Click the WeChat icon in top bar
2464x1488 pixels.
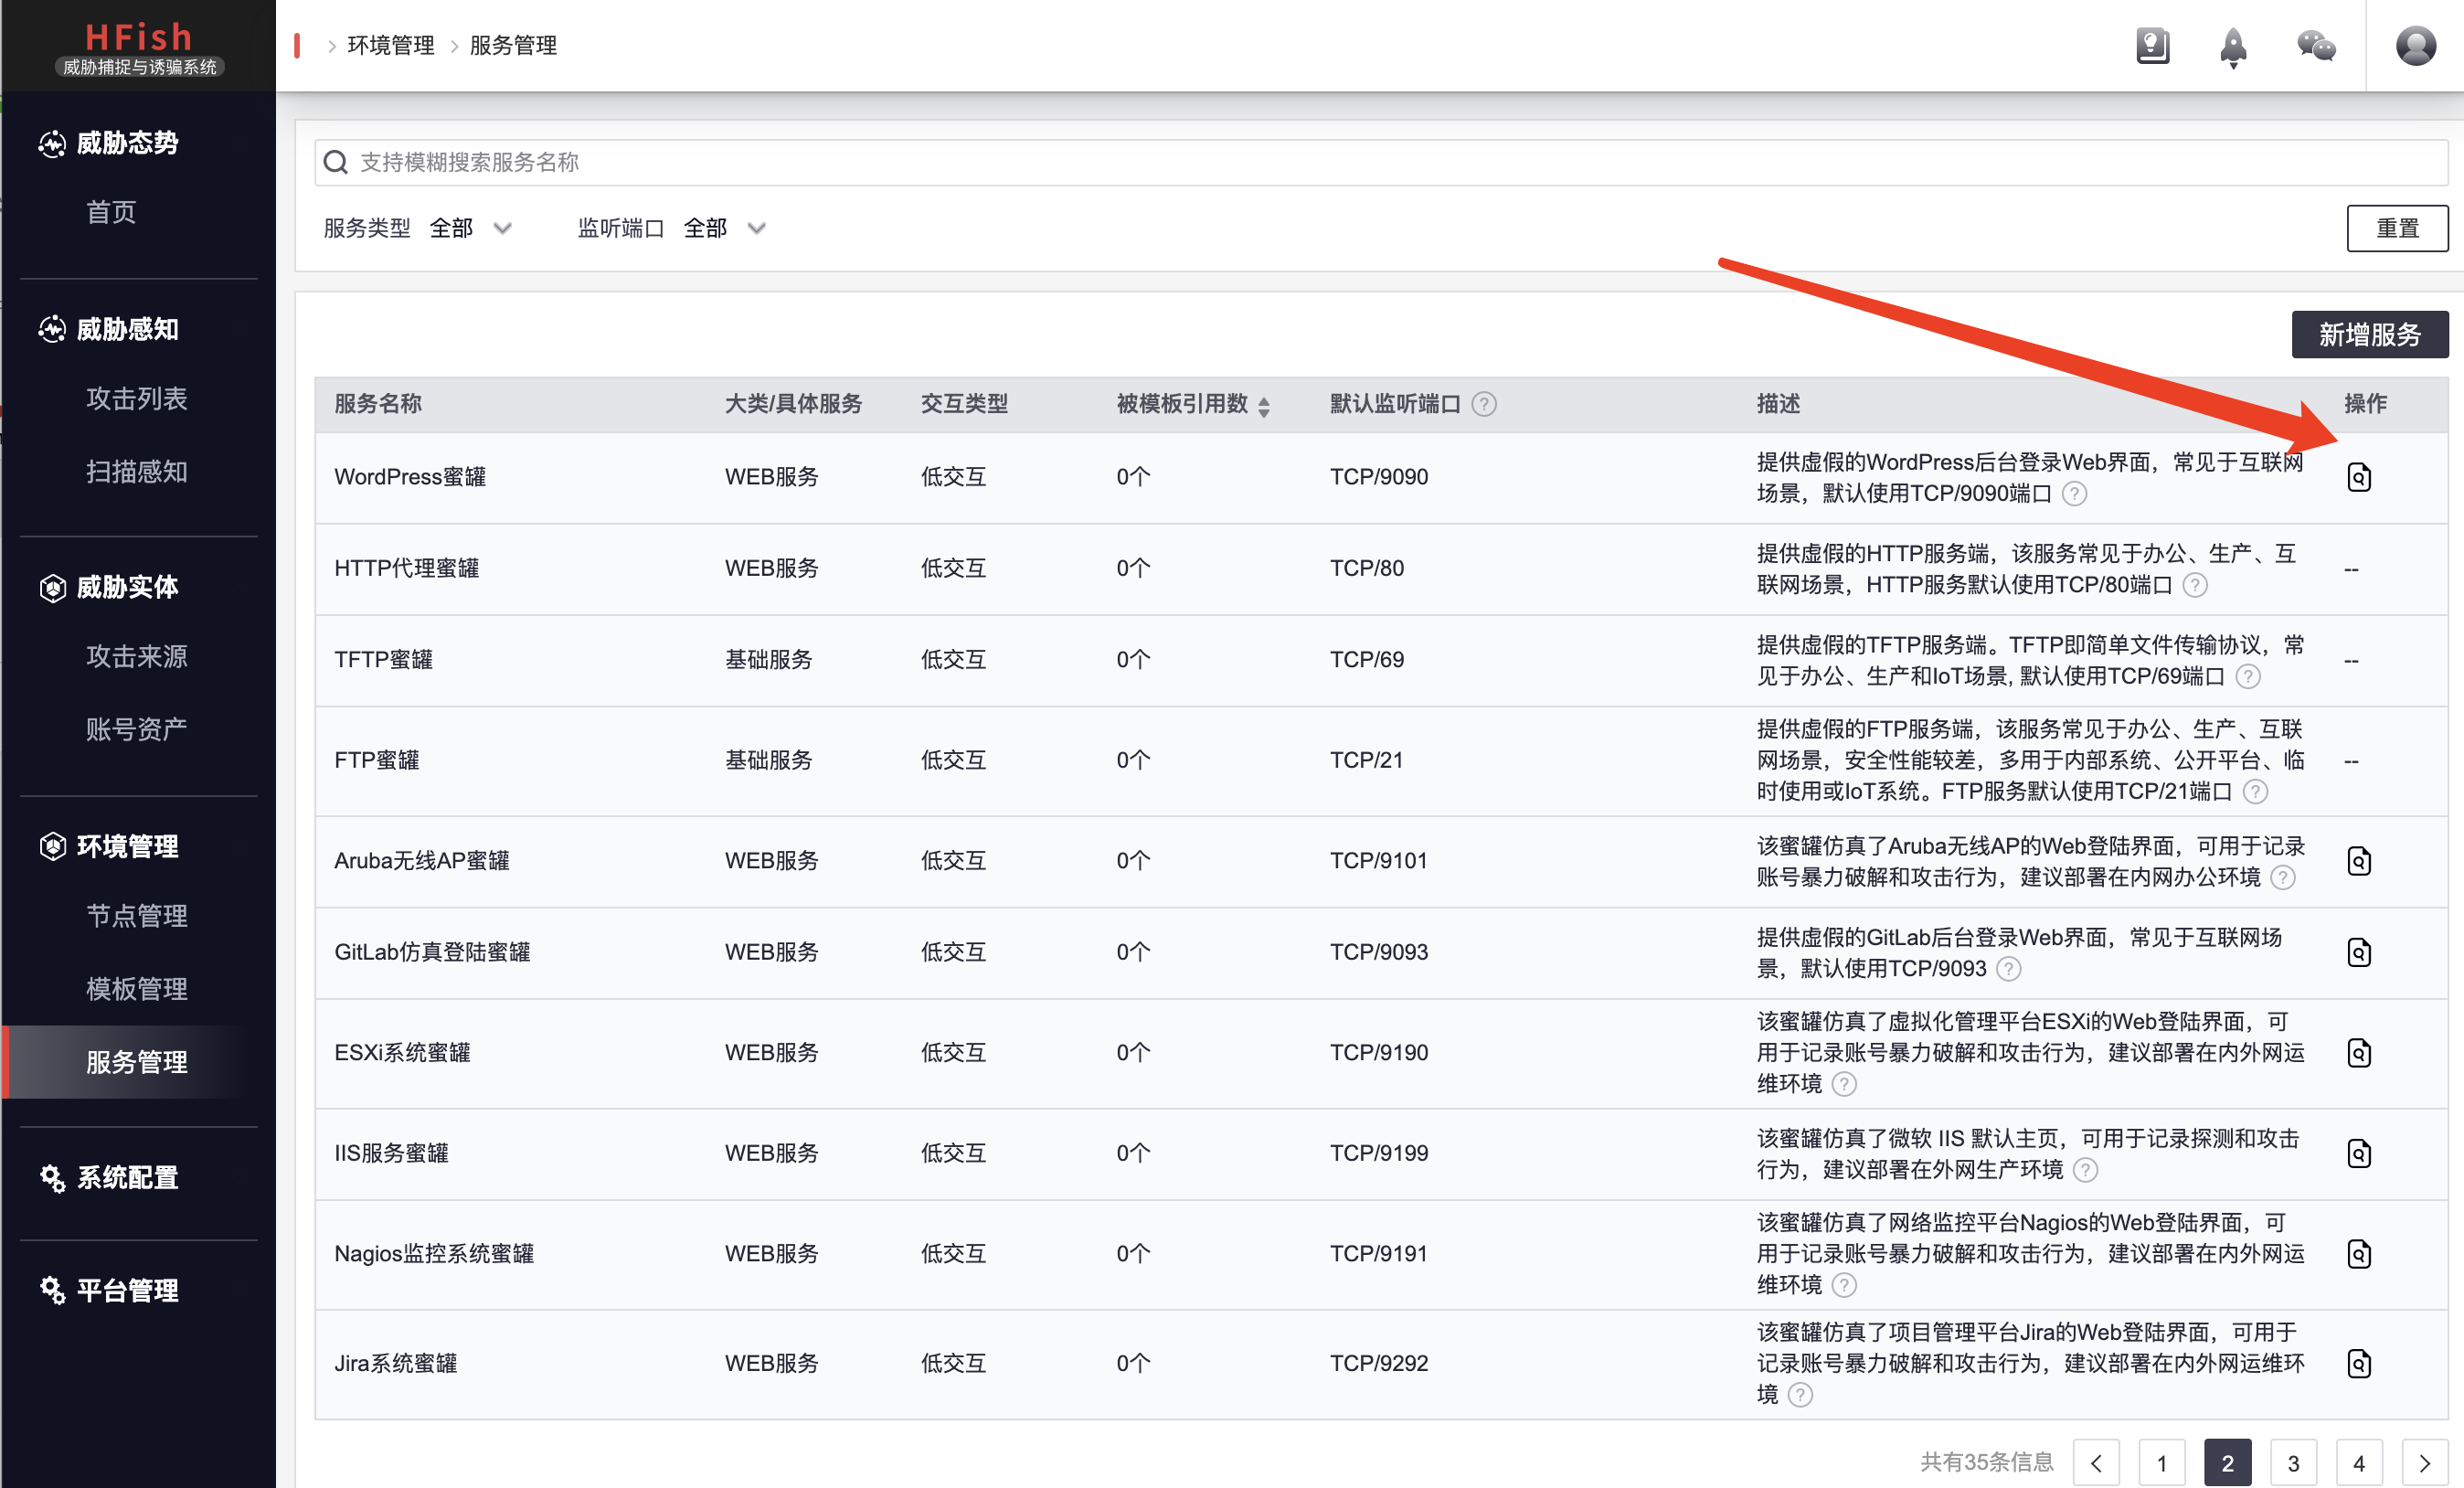point(2315,46)
